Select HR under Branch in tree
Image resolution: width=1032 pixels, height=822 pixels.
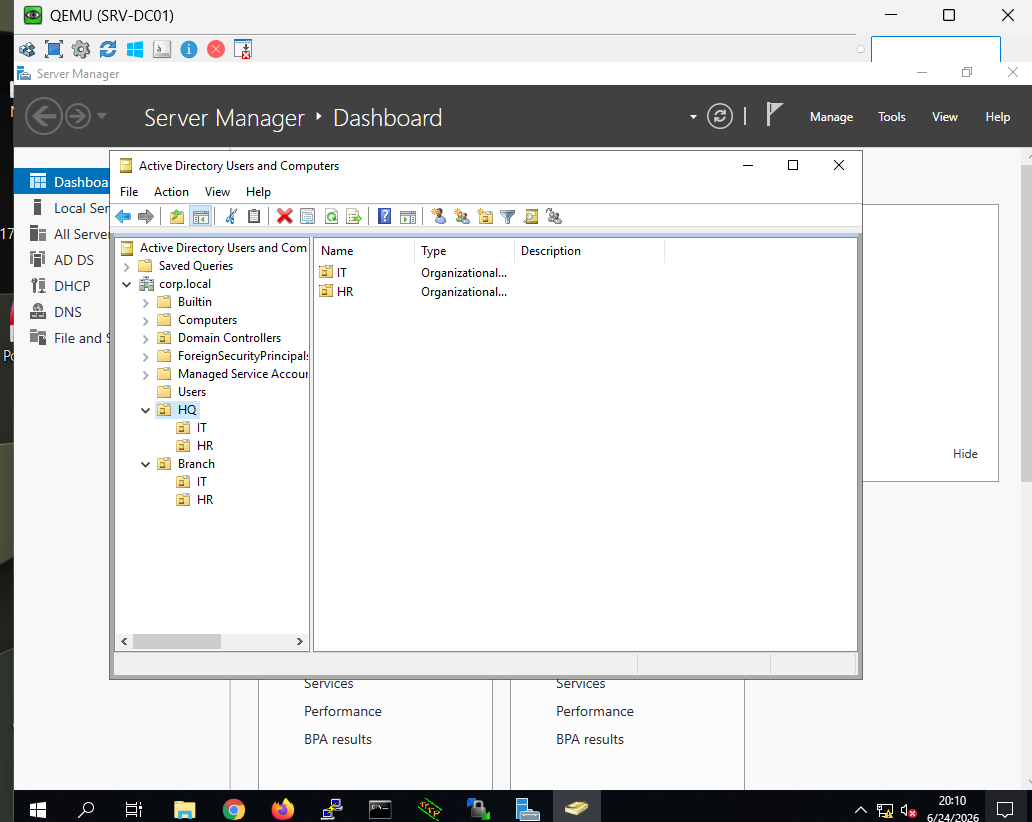(205, 500)
